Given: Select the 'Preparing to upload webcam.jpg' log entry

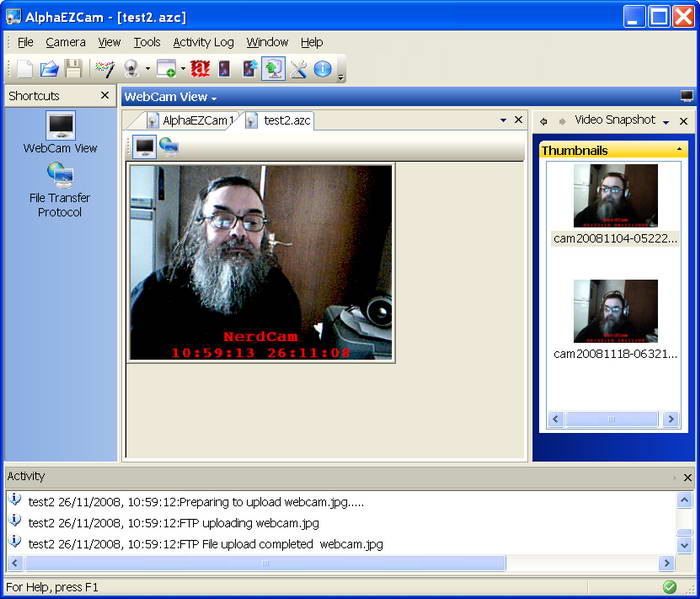Looking at the screenshot, I should click(x=196, y=502).
